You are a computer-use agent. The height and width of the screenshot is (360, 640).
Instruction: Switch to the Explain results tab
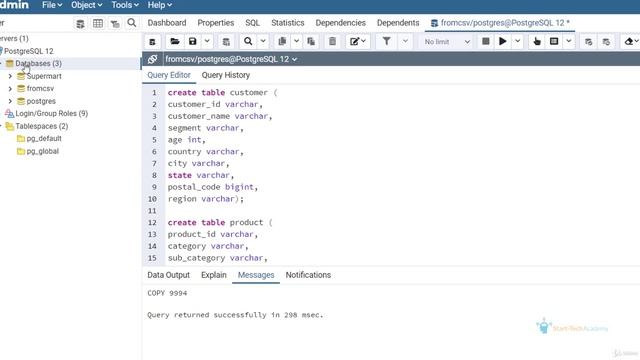pyautogui.click(x=213, y=275)
